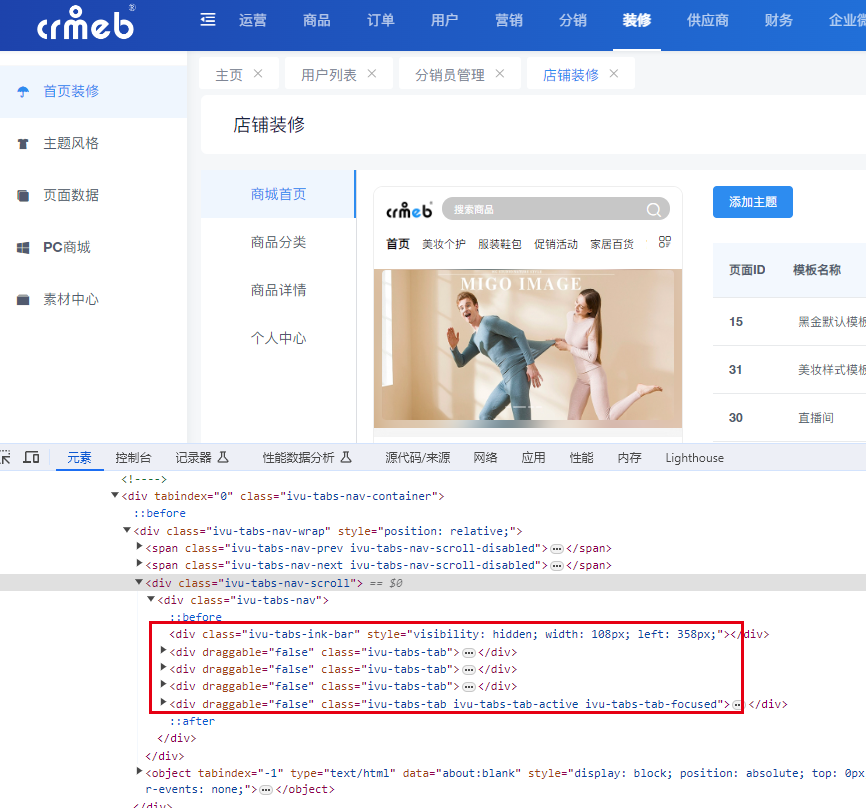The image size is (866, 808).
Task: Collapse the sidebar with the menu fold icon
Action: pyautogui.click(x=208, y=20)
